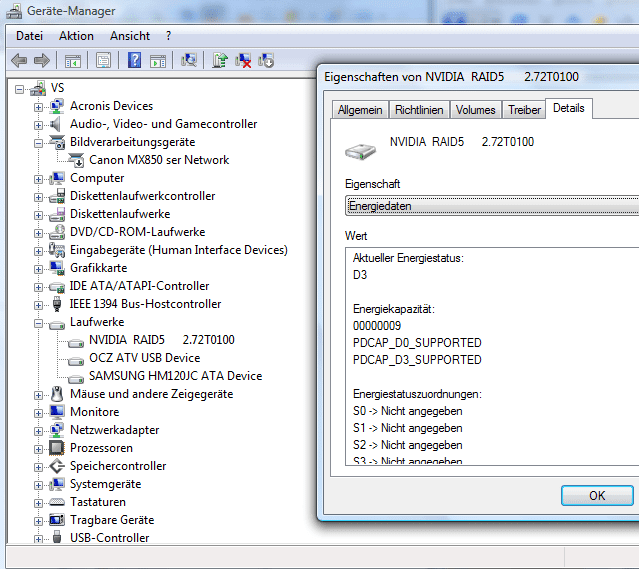Image resolution: width=639 pixels, height=569 pixels.
Task: Switch to the Volumes tab
Action: [x=476, y=110]
